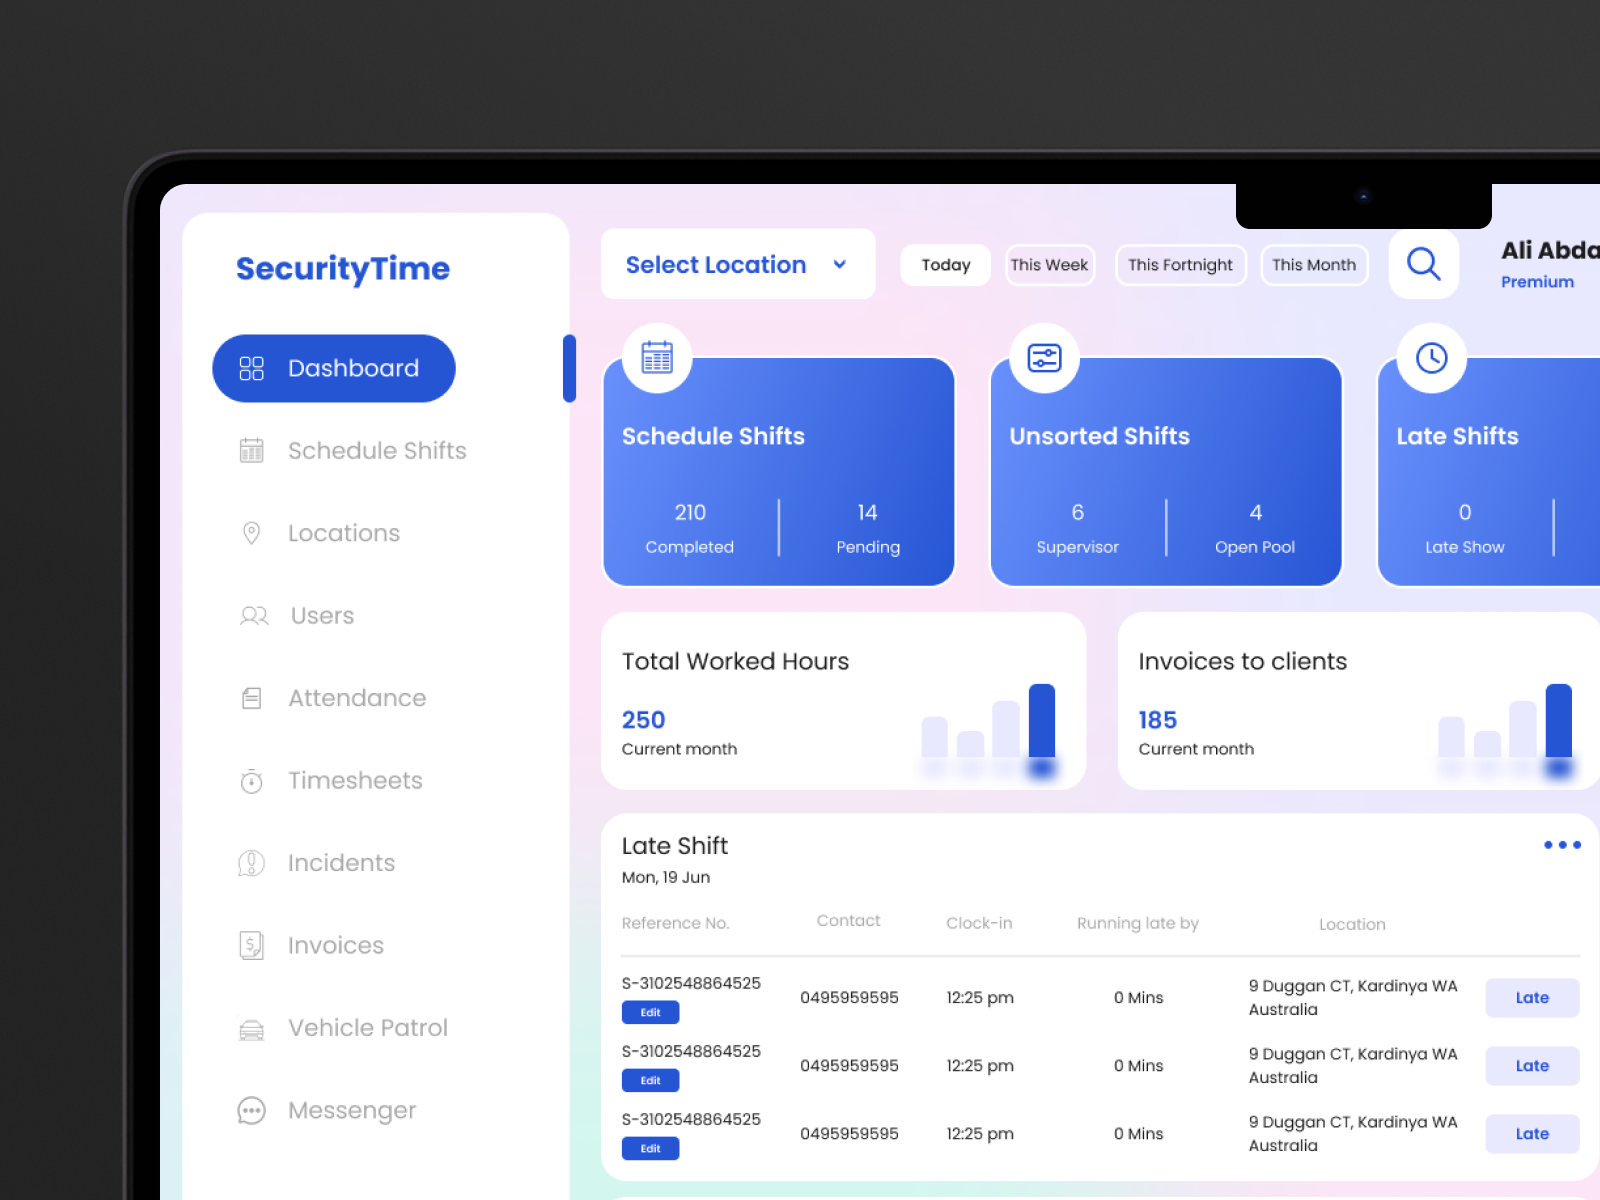
Task: Click the Locations pin icon
Action: (x=252, y=533)
